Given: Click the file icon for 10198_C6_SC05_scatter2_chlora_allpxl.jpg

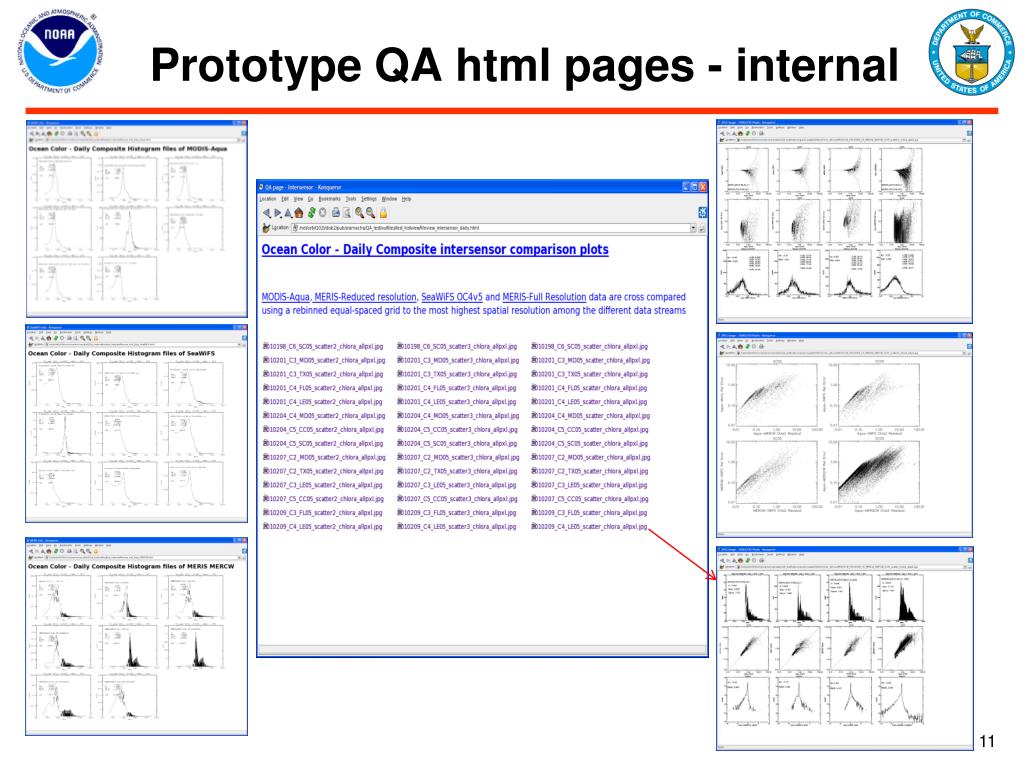Looking at the screenshot, I should [266, 347].
